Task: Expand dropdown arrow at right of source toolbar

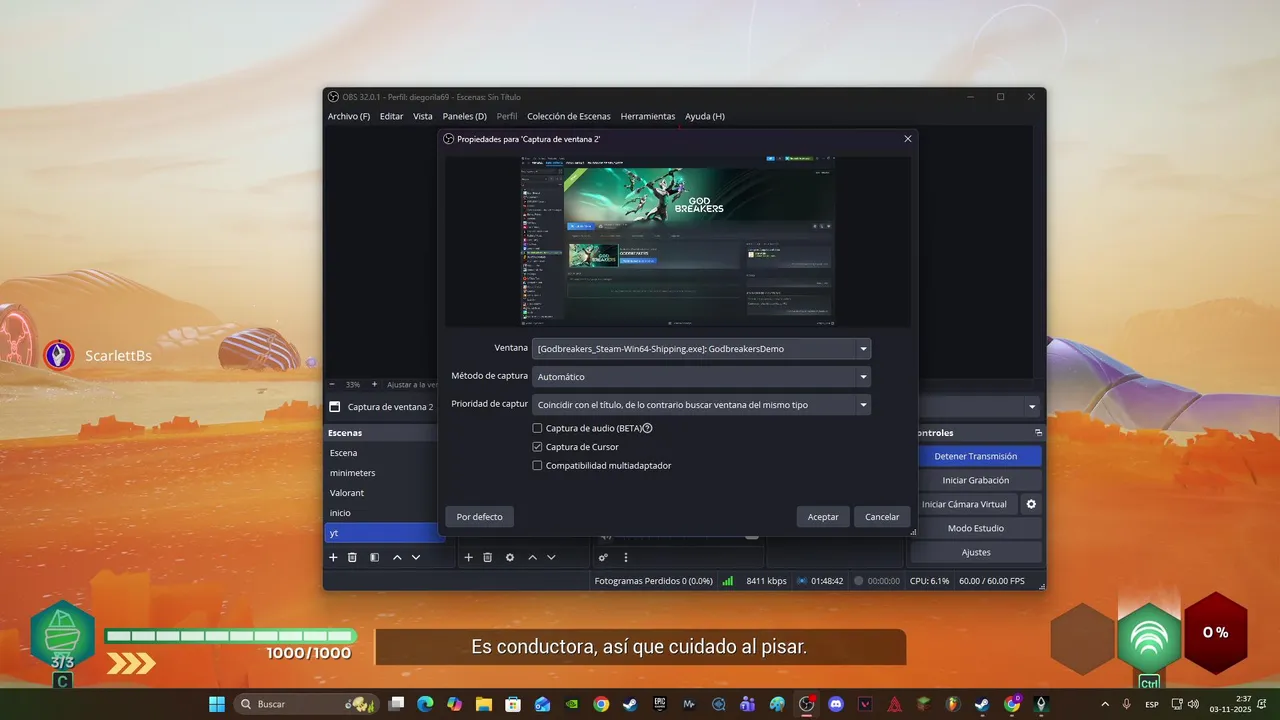Action: (1032, 407)
